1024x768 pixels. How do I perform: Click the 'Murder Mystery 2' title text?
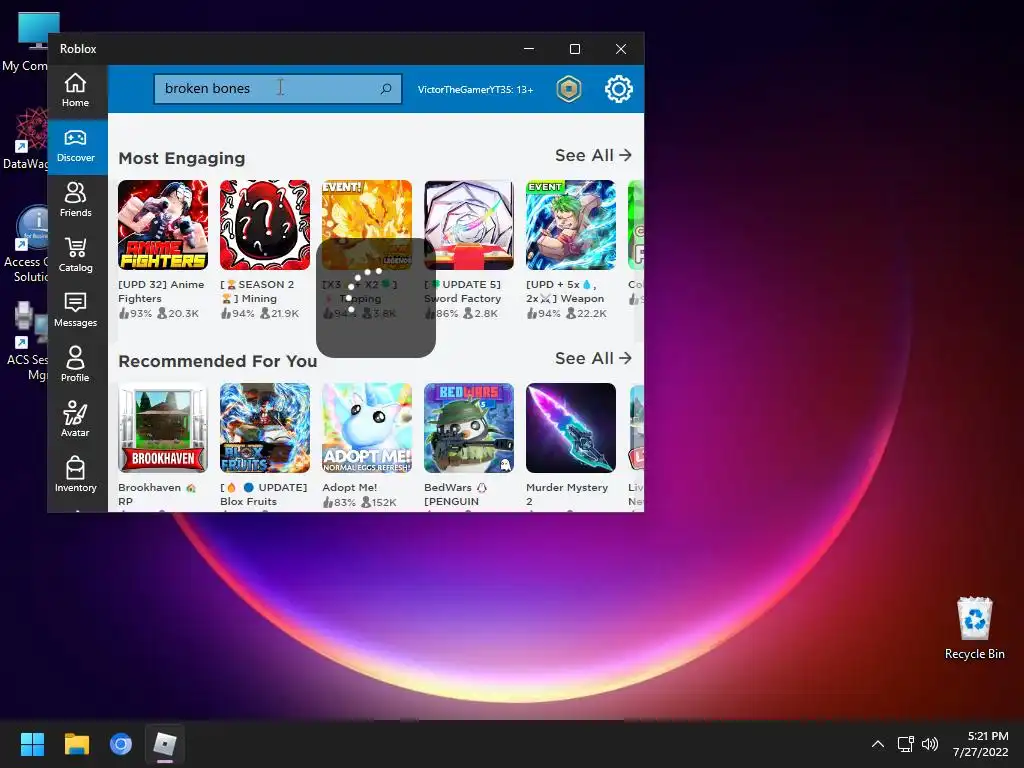click(567, 494)
